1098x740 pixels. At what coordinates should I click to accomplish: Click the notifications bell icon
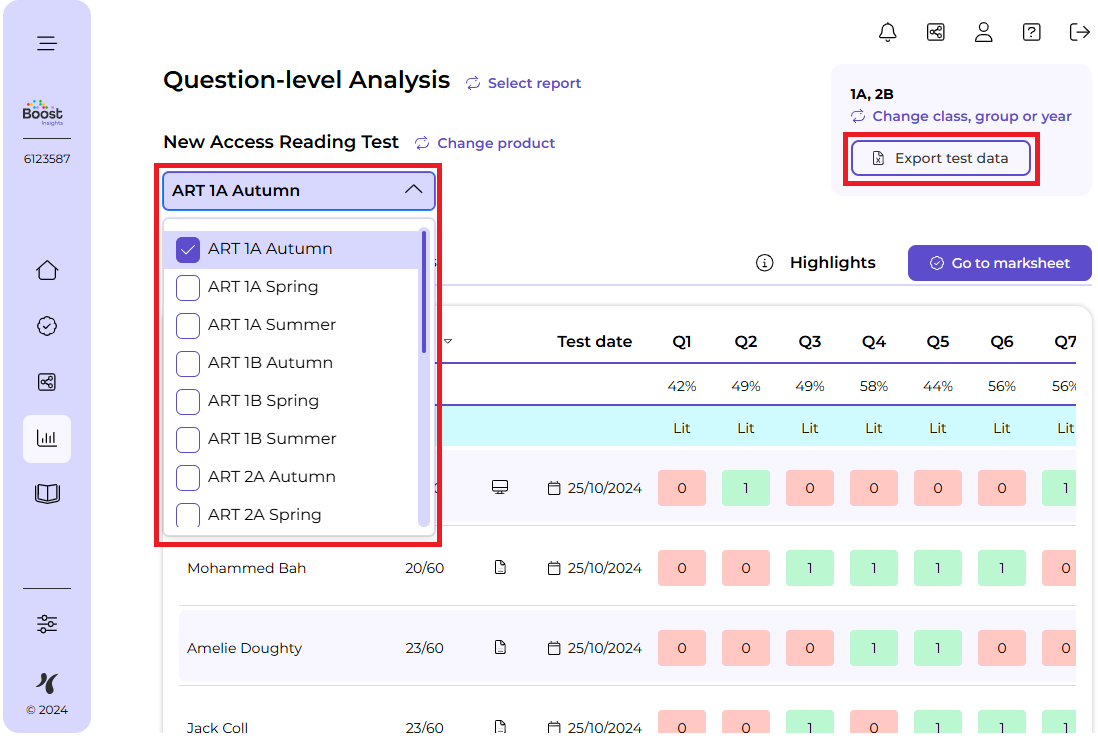pyautogui.click(x=887, y=32)
